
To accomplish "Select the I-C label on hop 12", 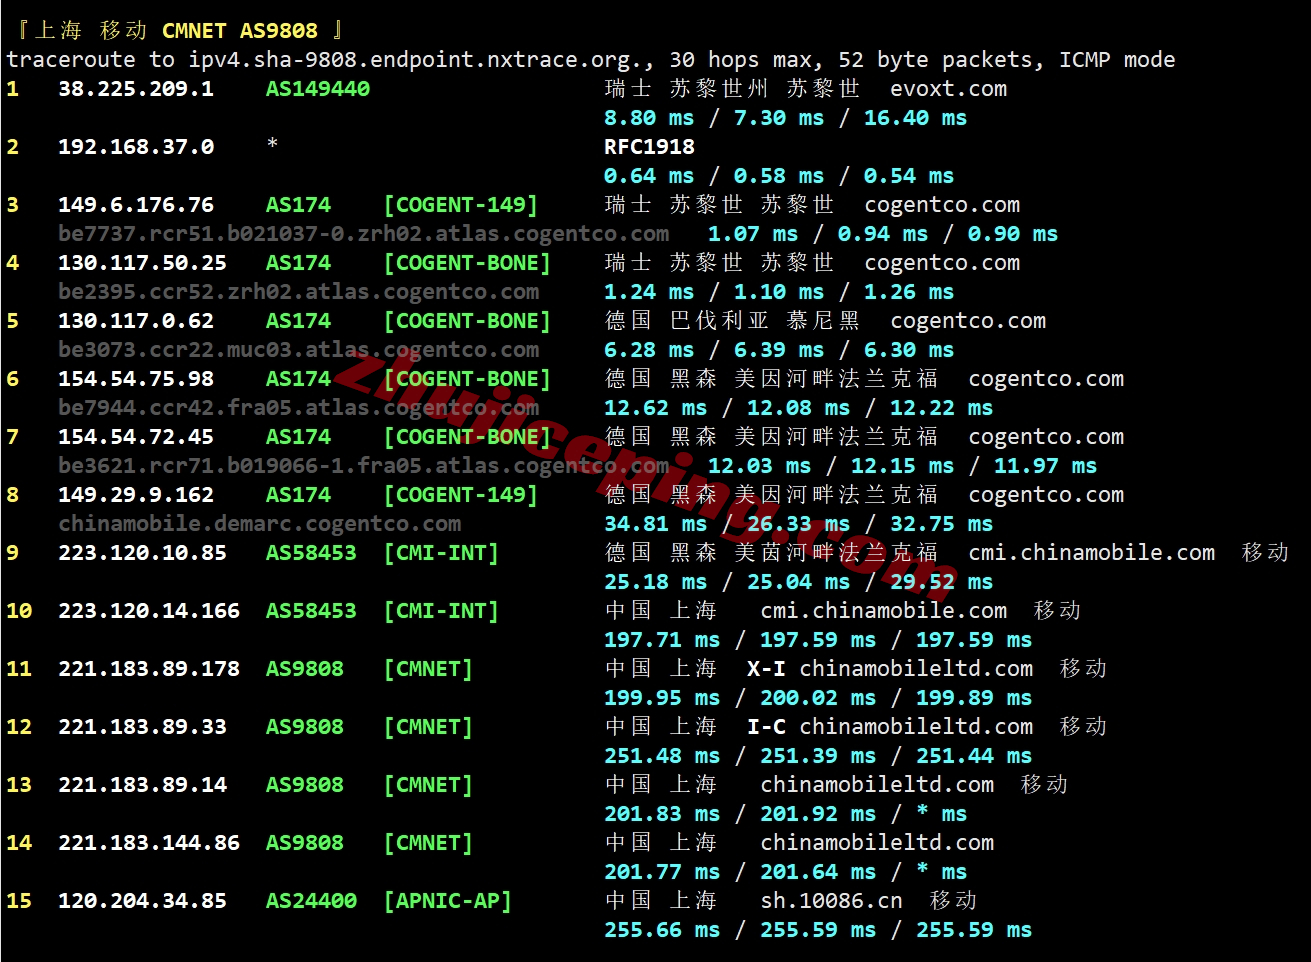I will coord(766,727).
